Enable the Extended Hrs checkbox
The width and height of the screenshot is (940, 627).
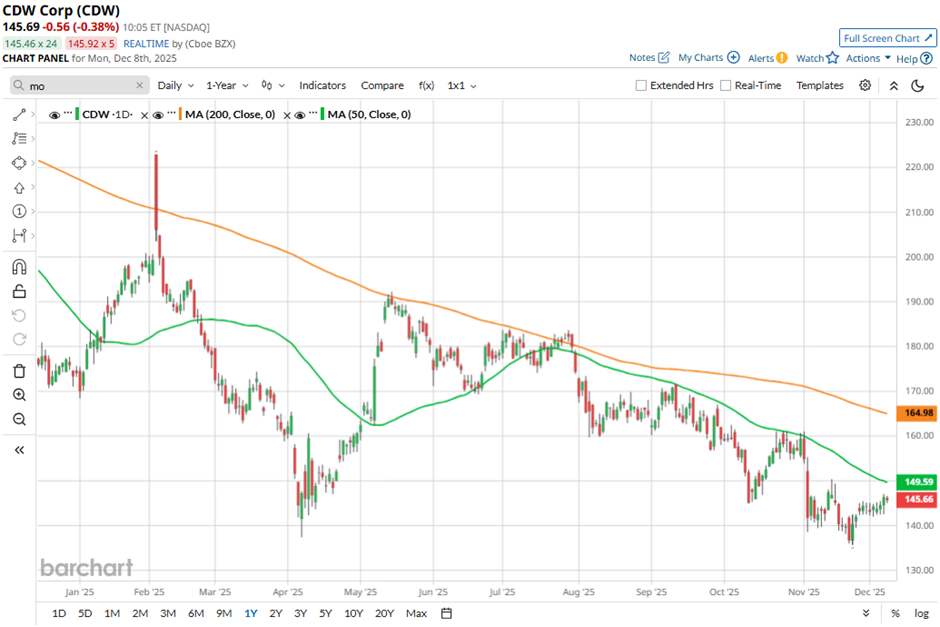[641, 86]
